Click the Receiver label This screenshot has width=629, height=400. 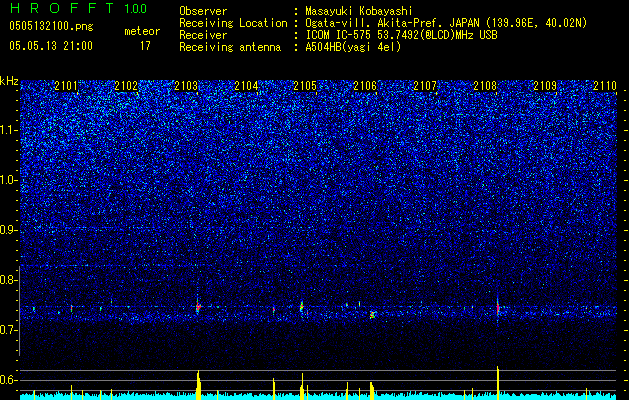click(203, 35)
